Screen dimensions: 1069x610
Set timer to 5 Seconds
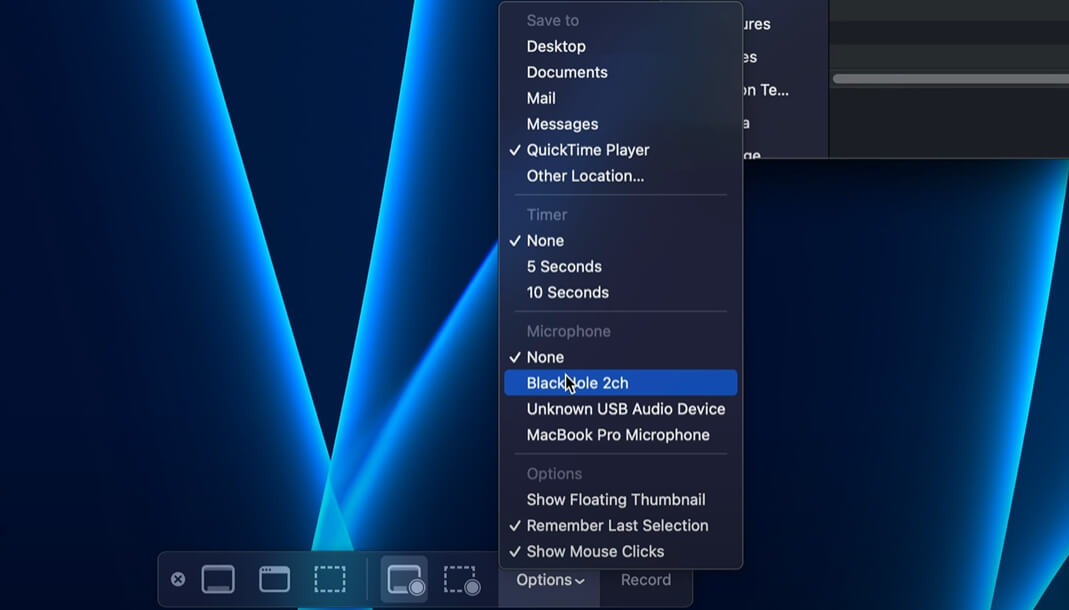(564, 267)
